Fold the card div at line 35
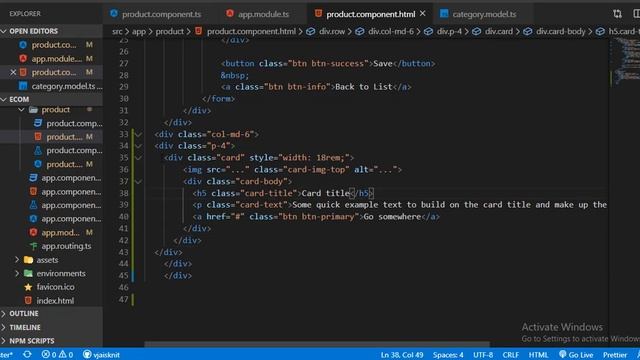 pyautogui.click(x=139, y=158)
